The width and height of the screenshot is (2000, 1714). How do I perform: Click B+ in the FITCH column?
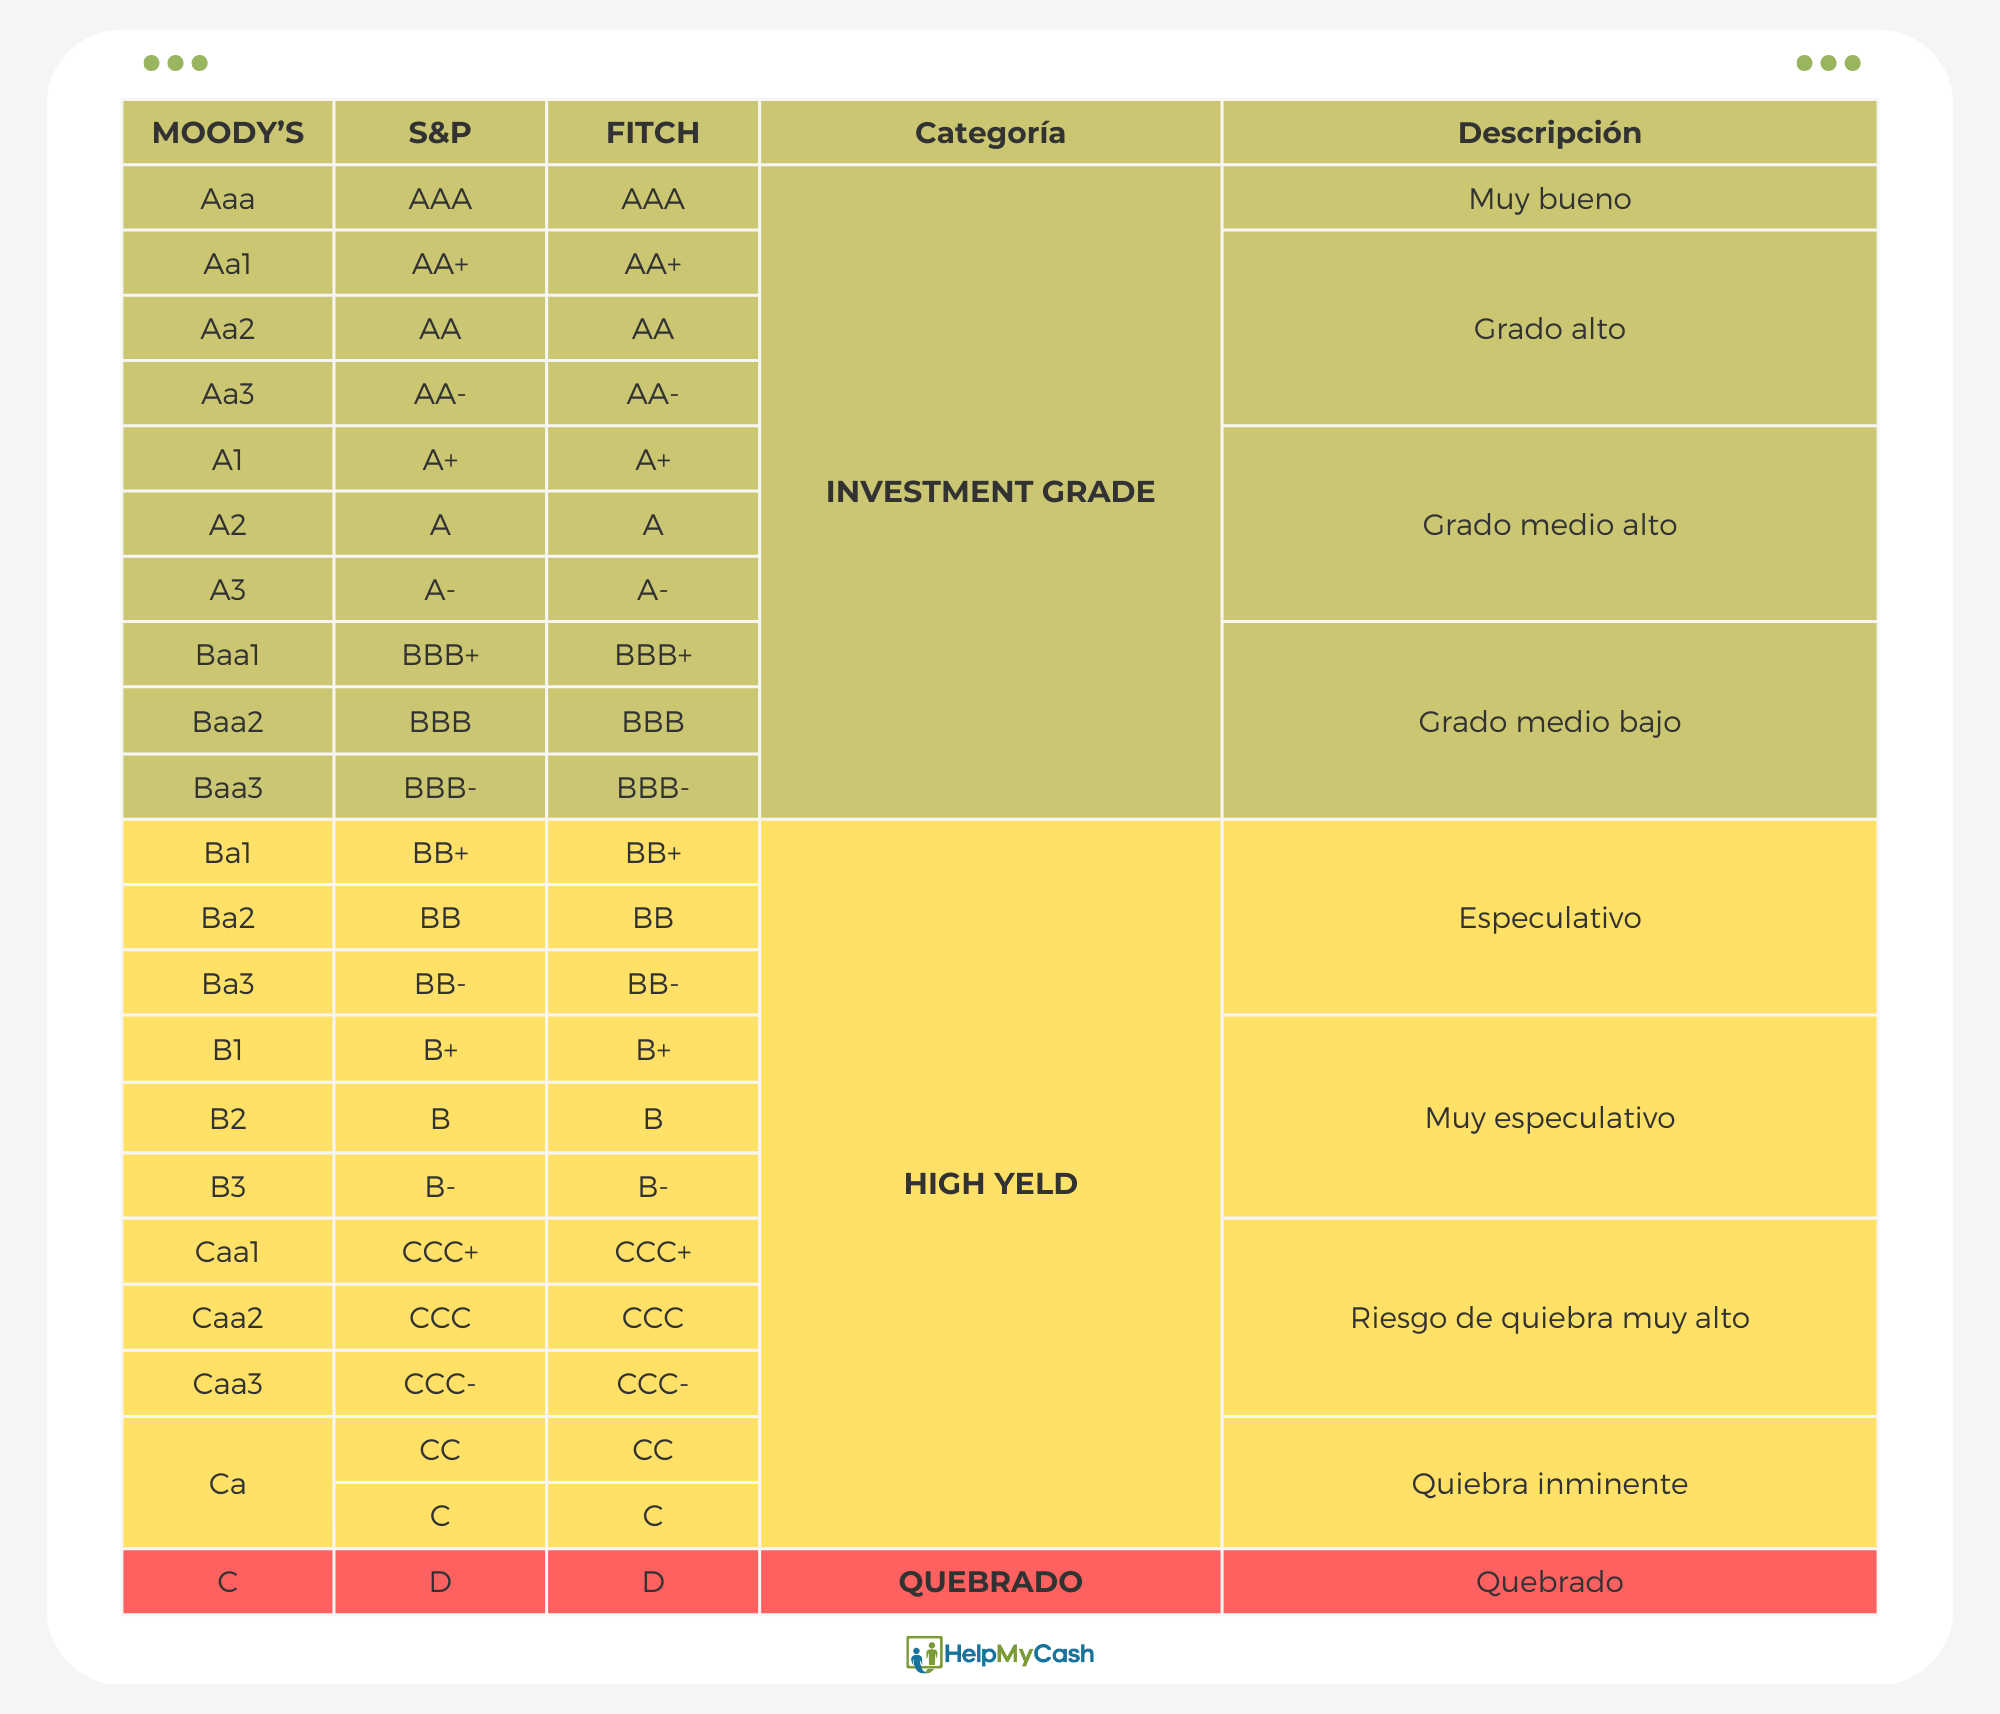tap(653, 1049)
